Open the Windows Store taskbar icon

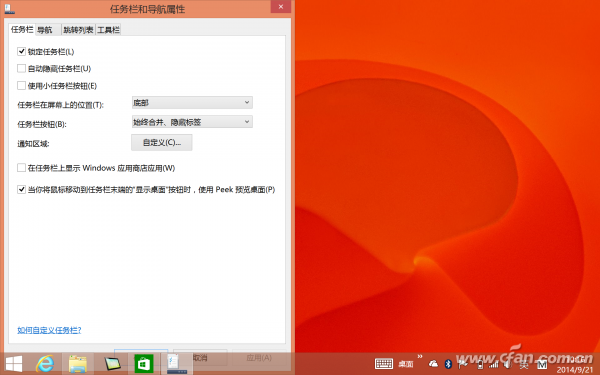tap(143, 364)
